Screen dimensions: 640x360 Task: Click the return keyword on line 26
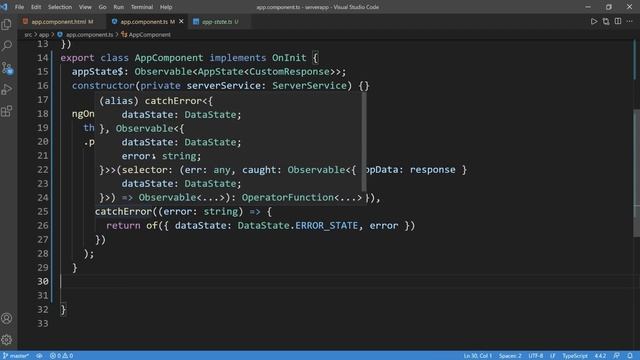[123, 225]
